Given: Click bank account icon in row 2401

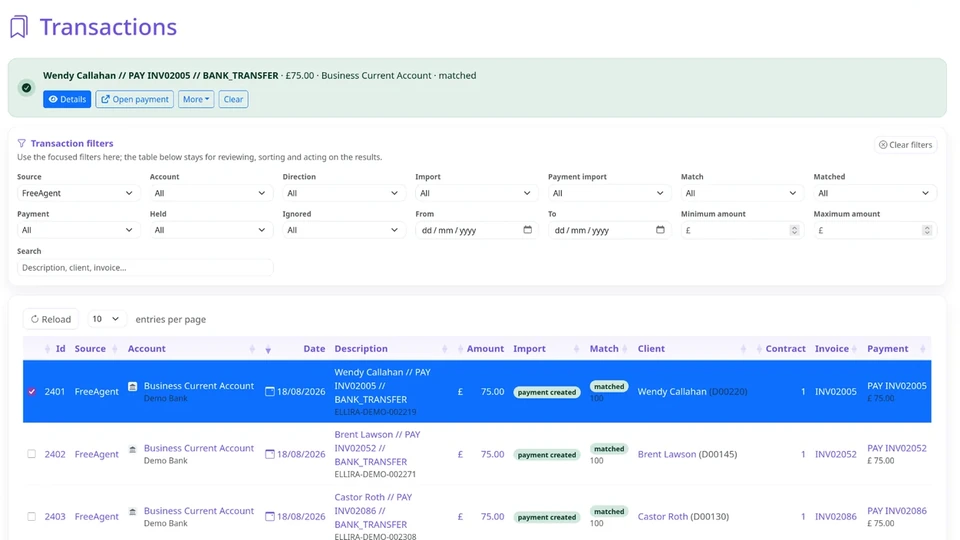Looking at the screenshot, I should (x=132, y=386).
